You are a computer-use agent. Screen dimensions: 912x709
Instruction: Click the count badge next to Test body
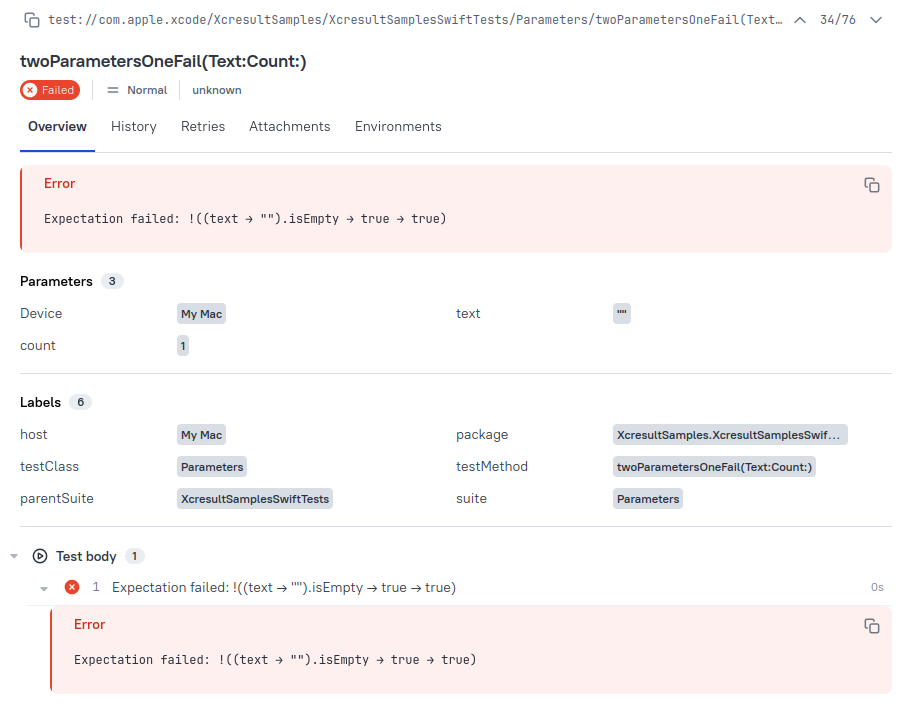click(x=132, y=556)
